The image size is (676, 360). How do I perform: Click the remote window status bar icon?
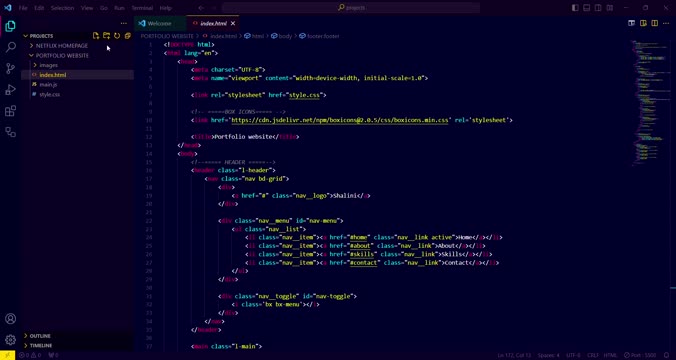(7, 355)
